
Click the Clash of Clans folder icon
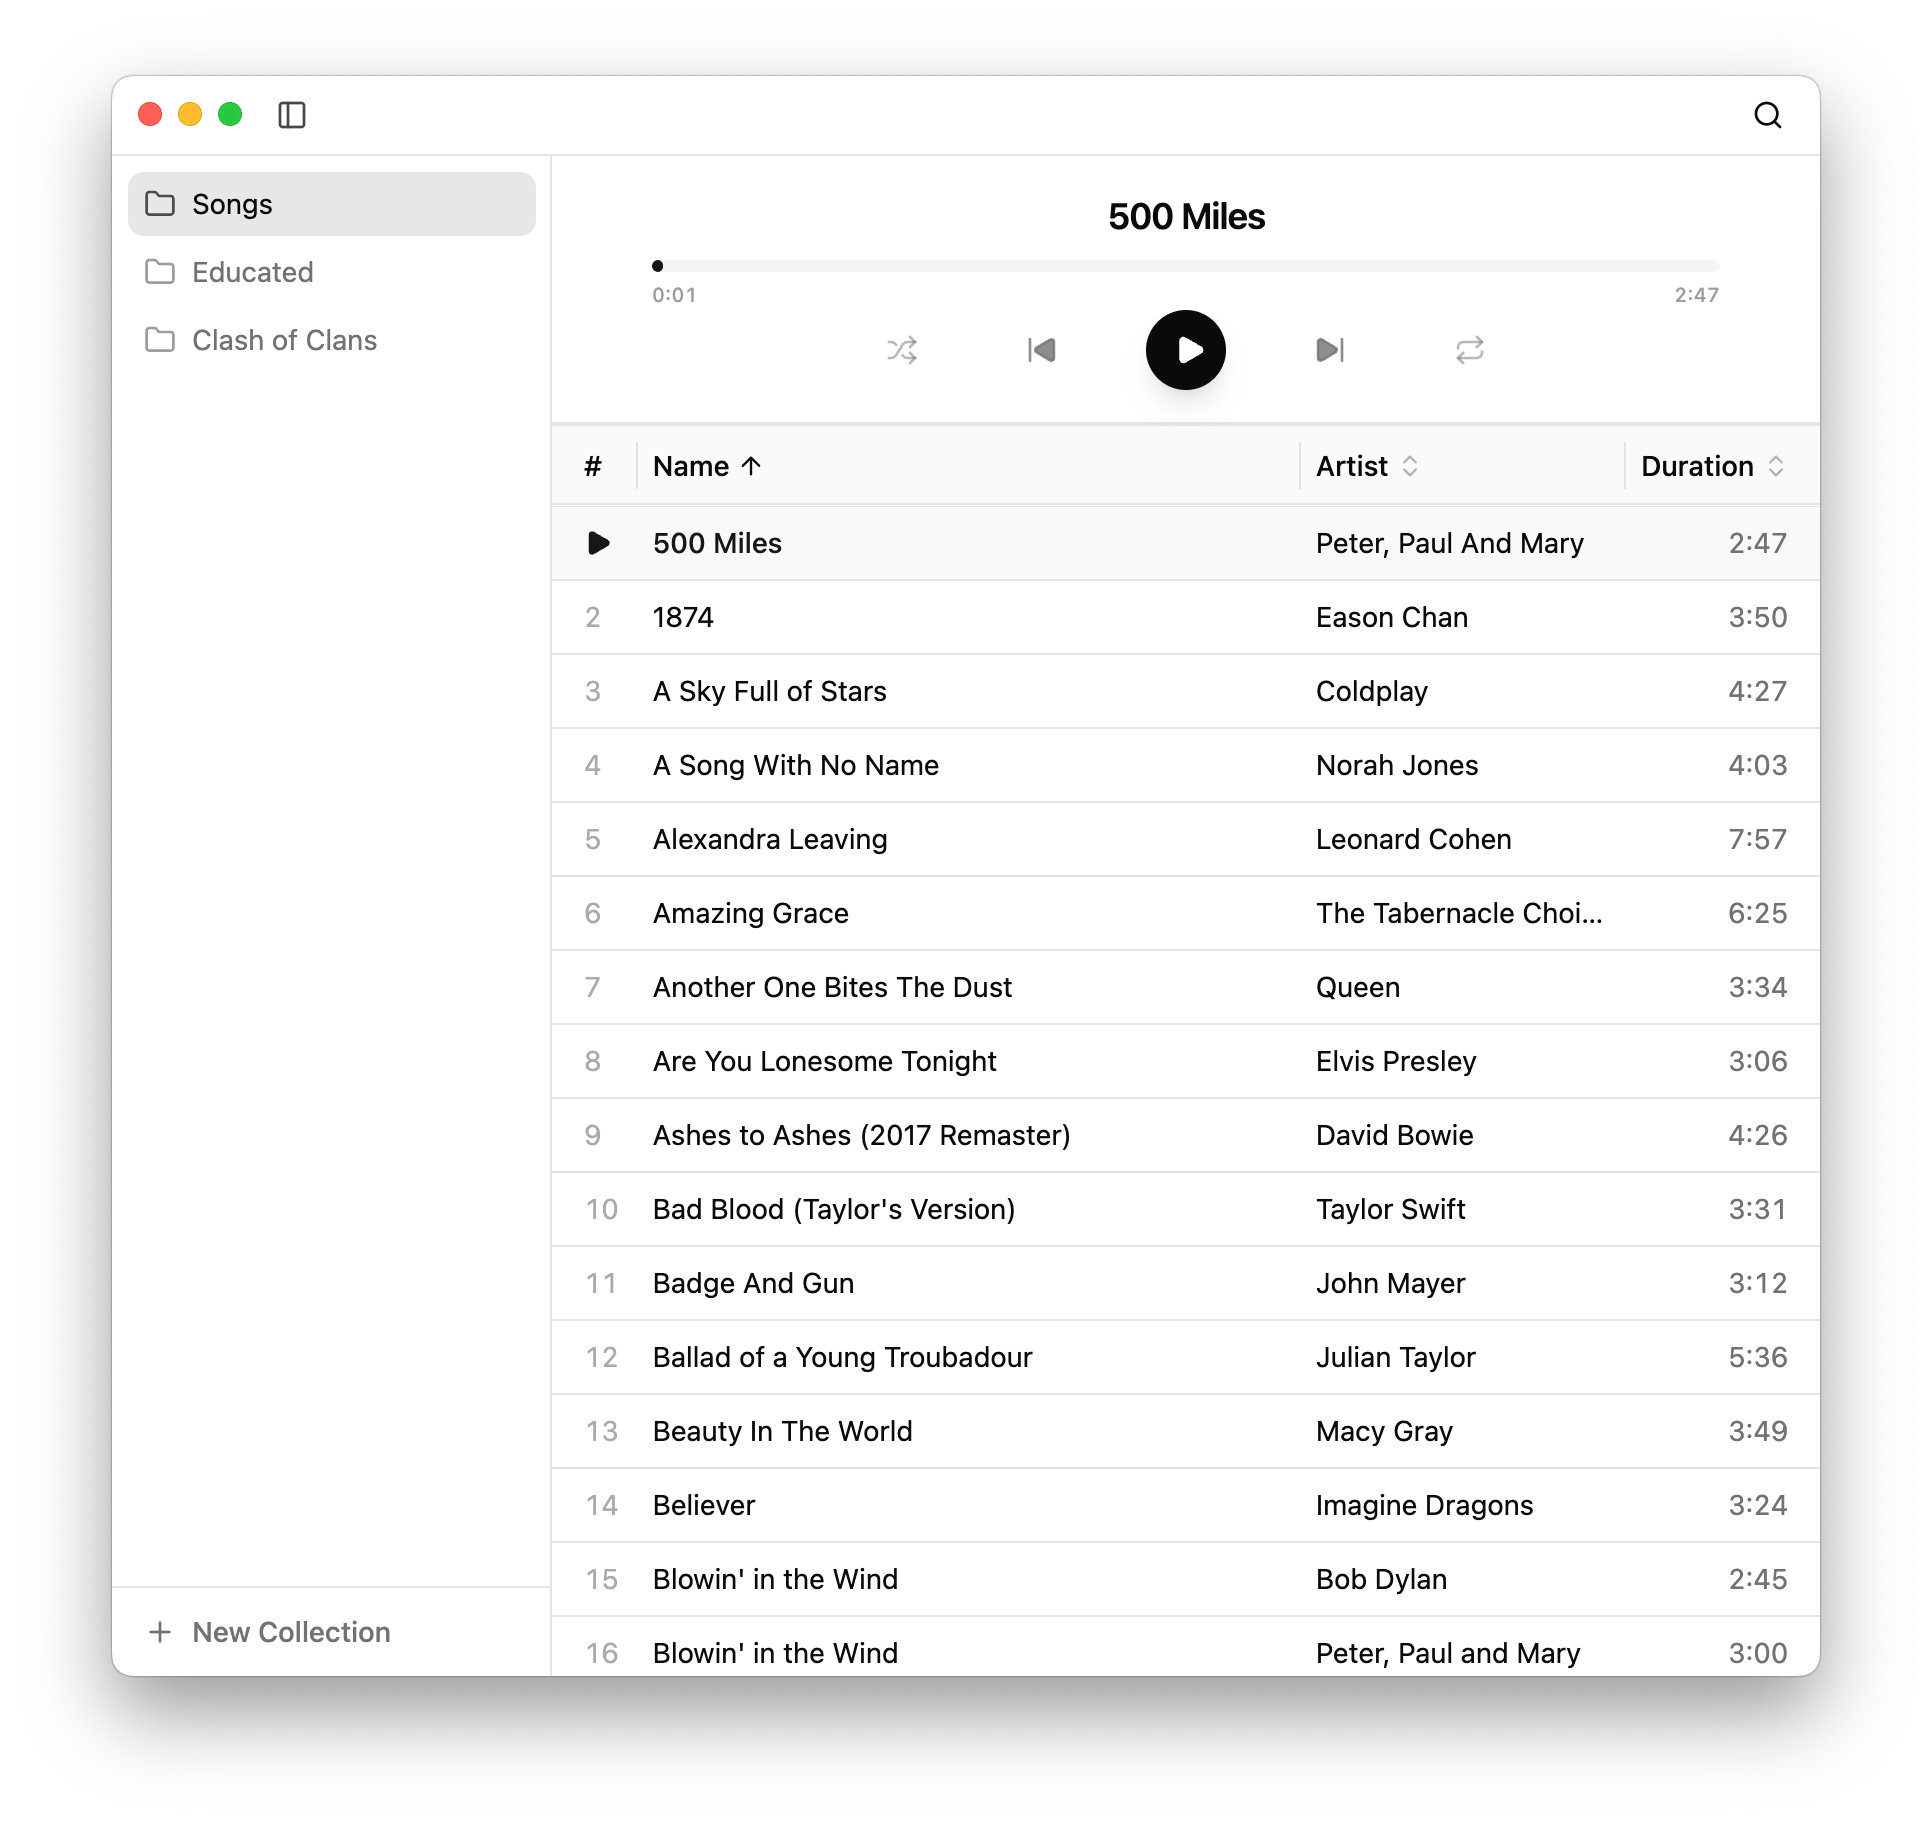(160, 340)
